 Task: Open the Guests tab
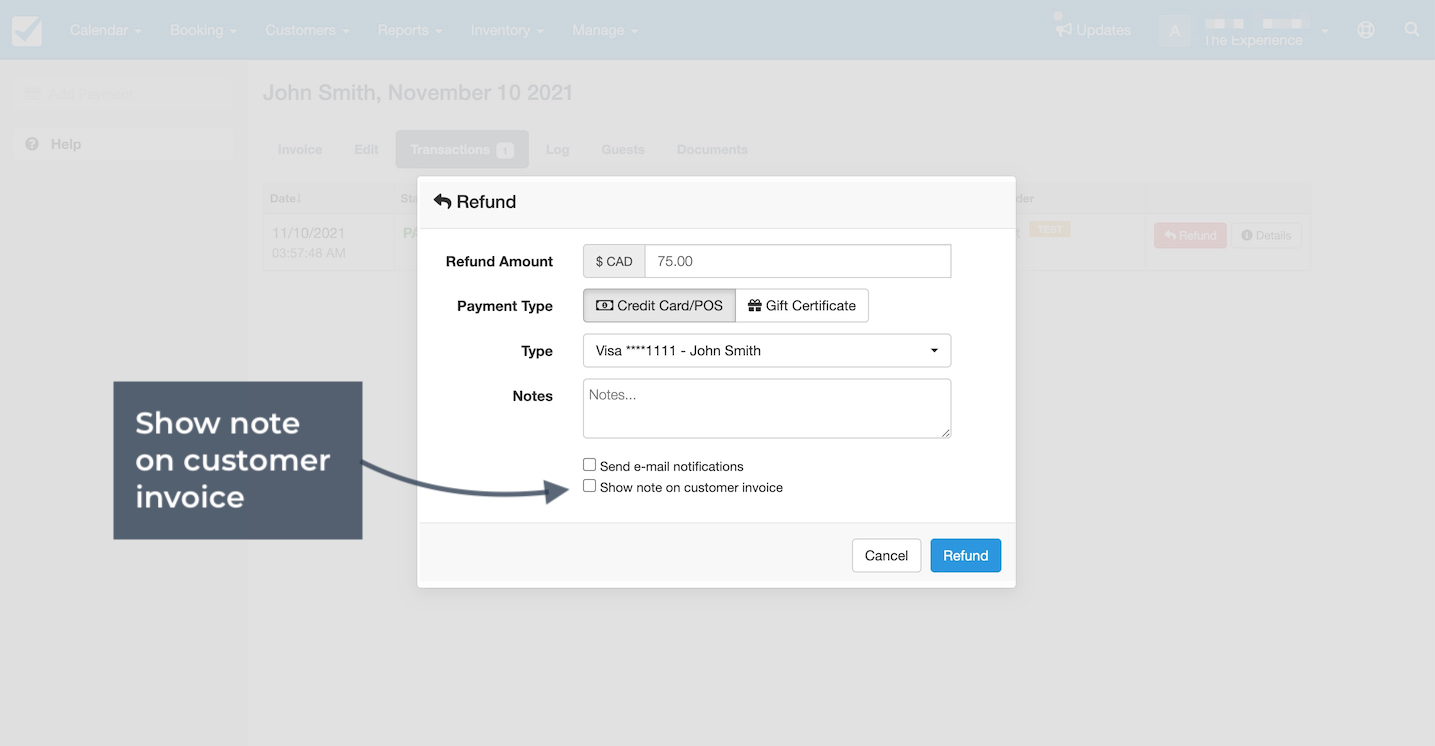point(623,149)
